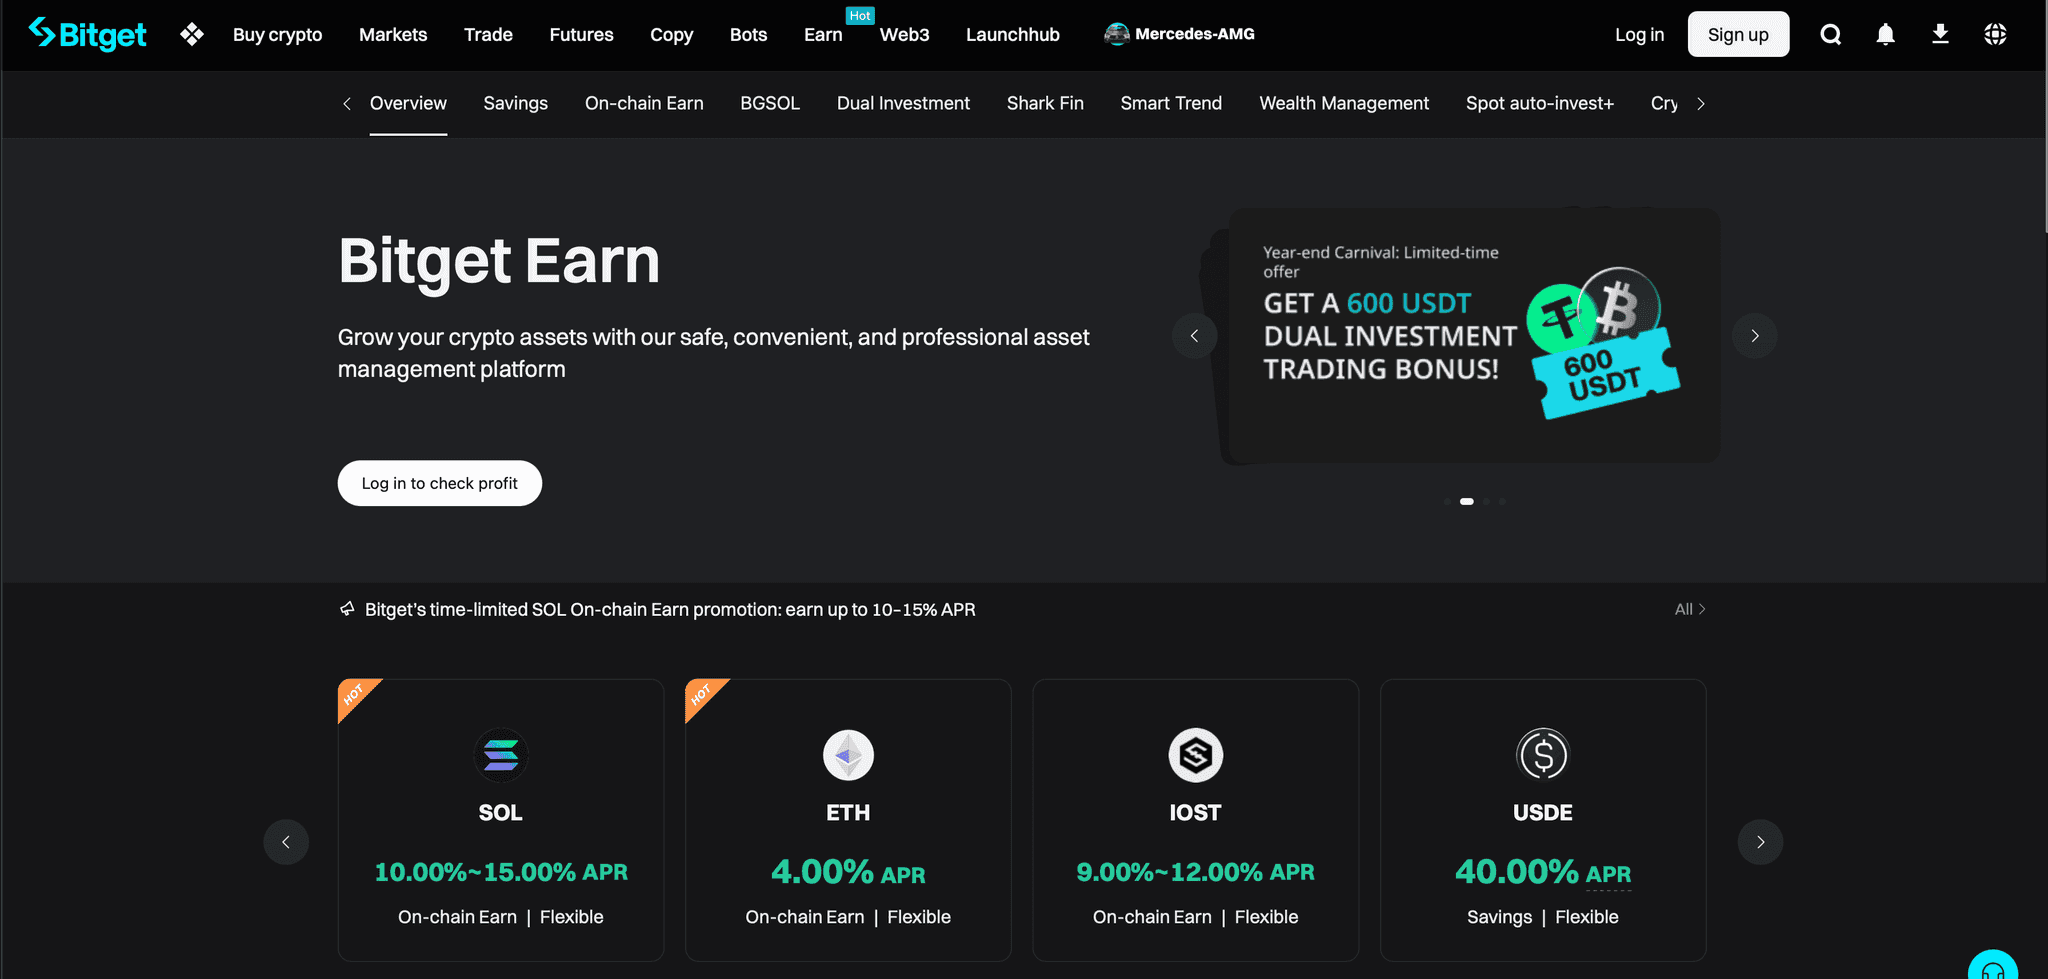Open the SOL On-chain Earn promotion announcement
This screenshot has height=979, width=2048.
[x=670, y=609]
